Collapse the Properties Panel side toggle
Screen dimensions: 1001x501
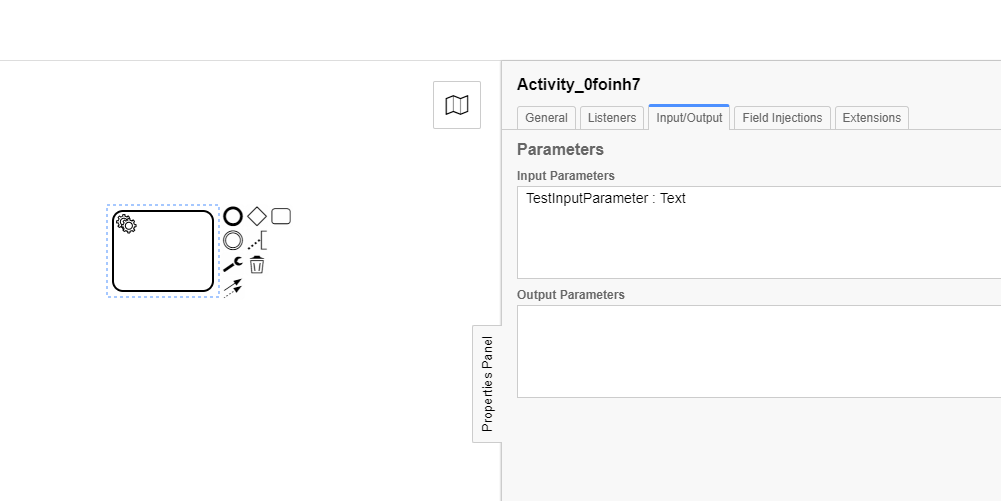pyautogui.click(x=487, y=384)
